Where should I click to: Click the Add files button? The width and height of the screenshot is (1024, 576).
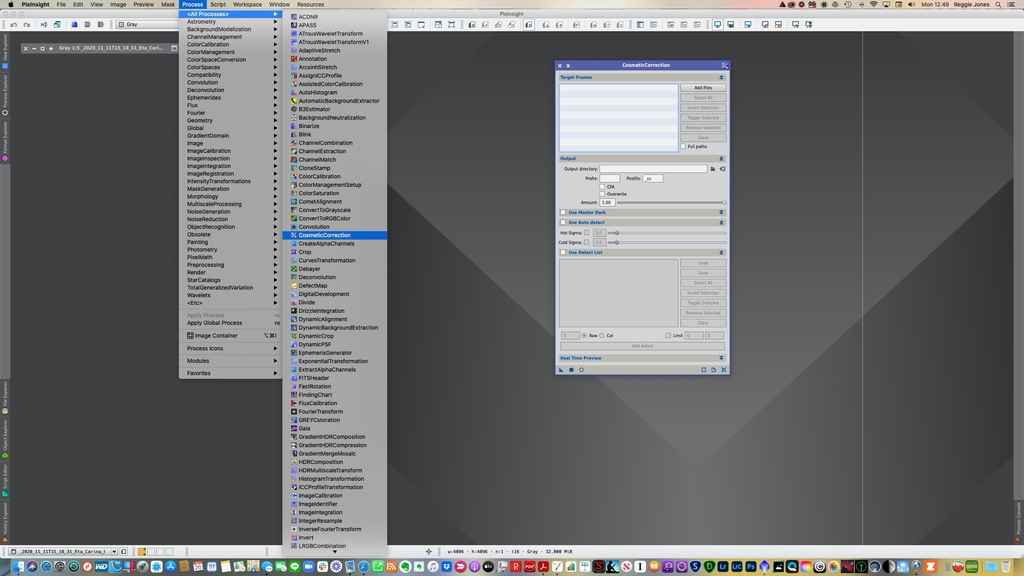[703, 88]
